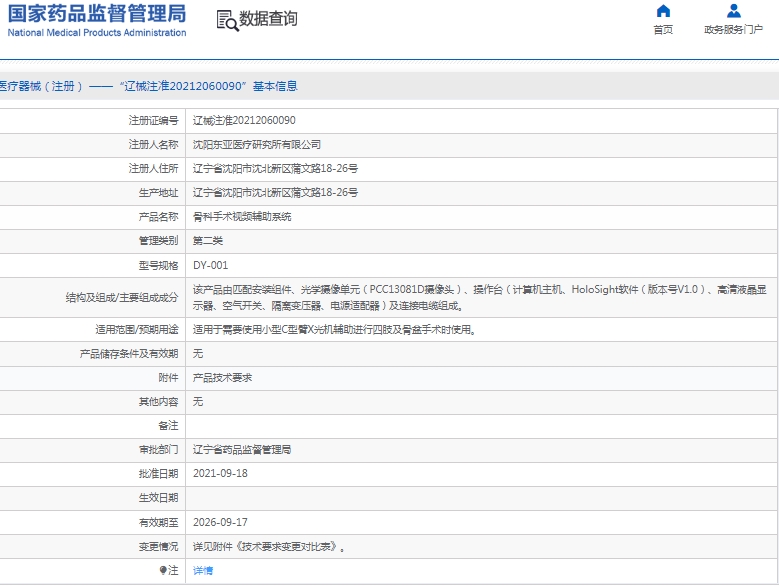
Task: Click the model value DY-001
Action: pyautogui.click(x=211, y=265)
